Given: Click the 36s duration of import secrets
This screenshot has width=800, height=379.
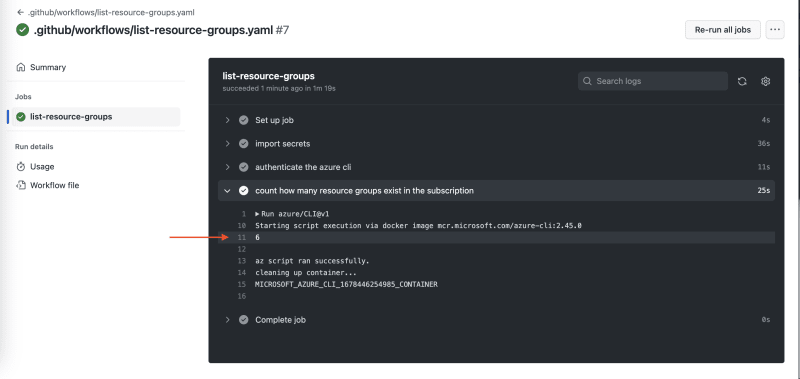Looking at the screenshot, I should (x=763, y=144).
